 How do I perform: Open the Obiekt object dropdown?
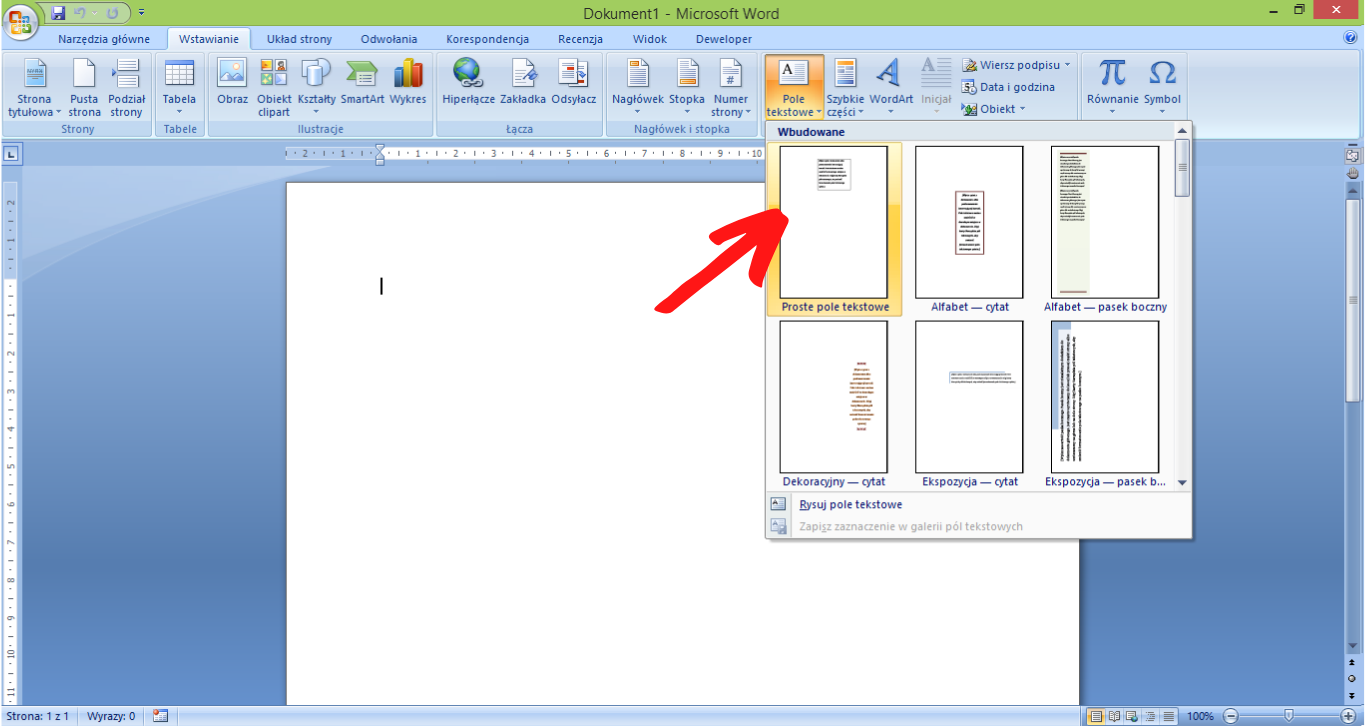[994, 109]
